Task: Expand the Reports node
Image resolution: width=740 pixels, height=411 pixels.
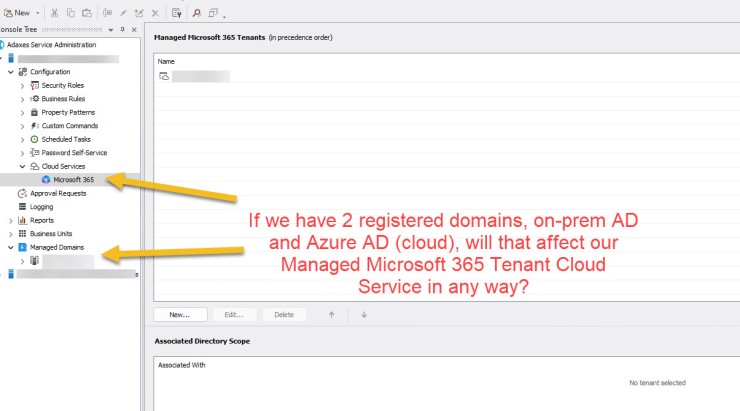Action: [10, 220]
